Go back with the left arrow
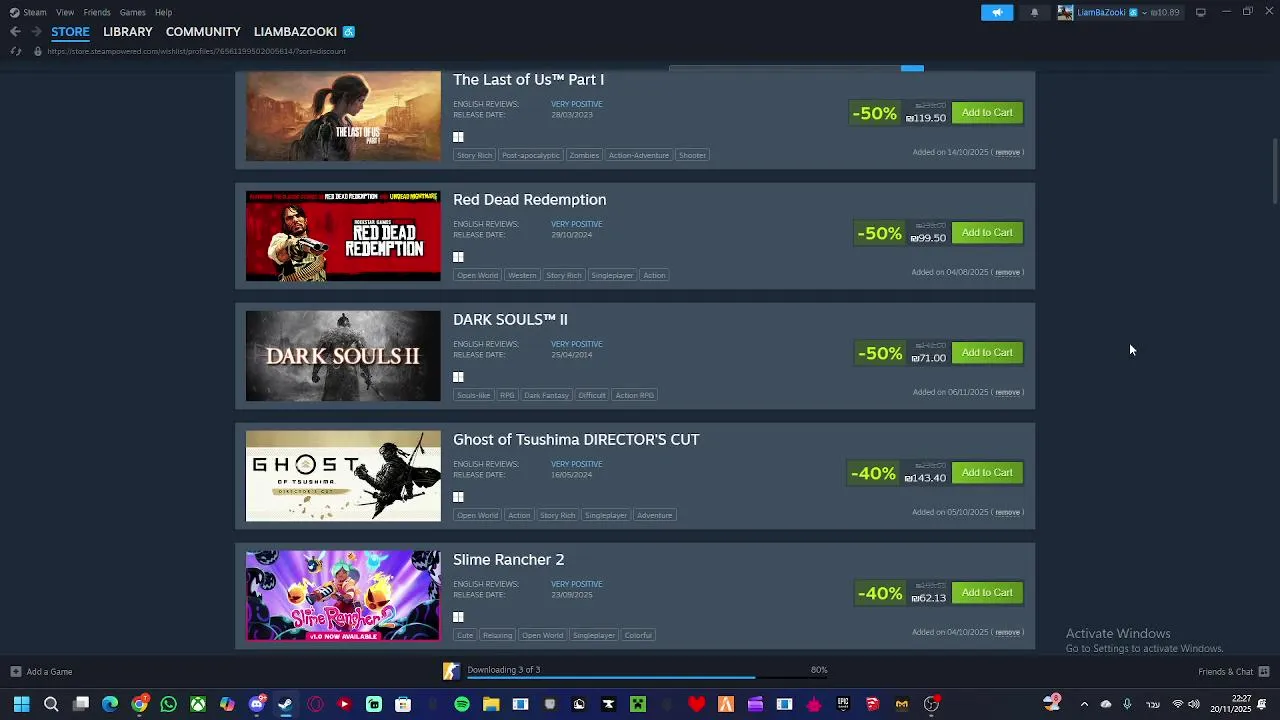The width and height of the screenshot is (1280, 720). (x=15, y=32)
